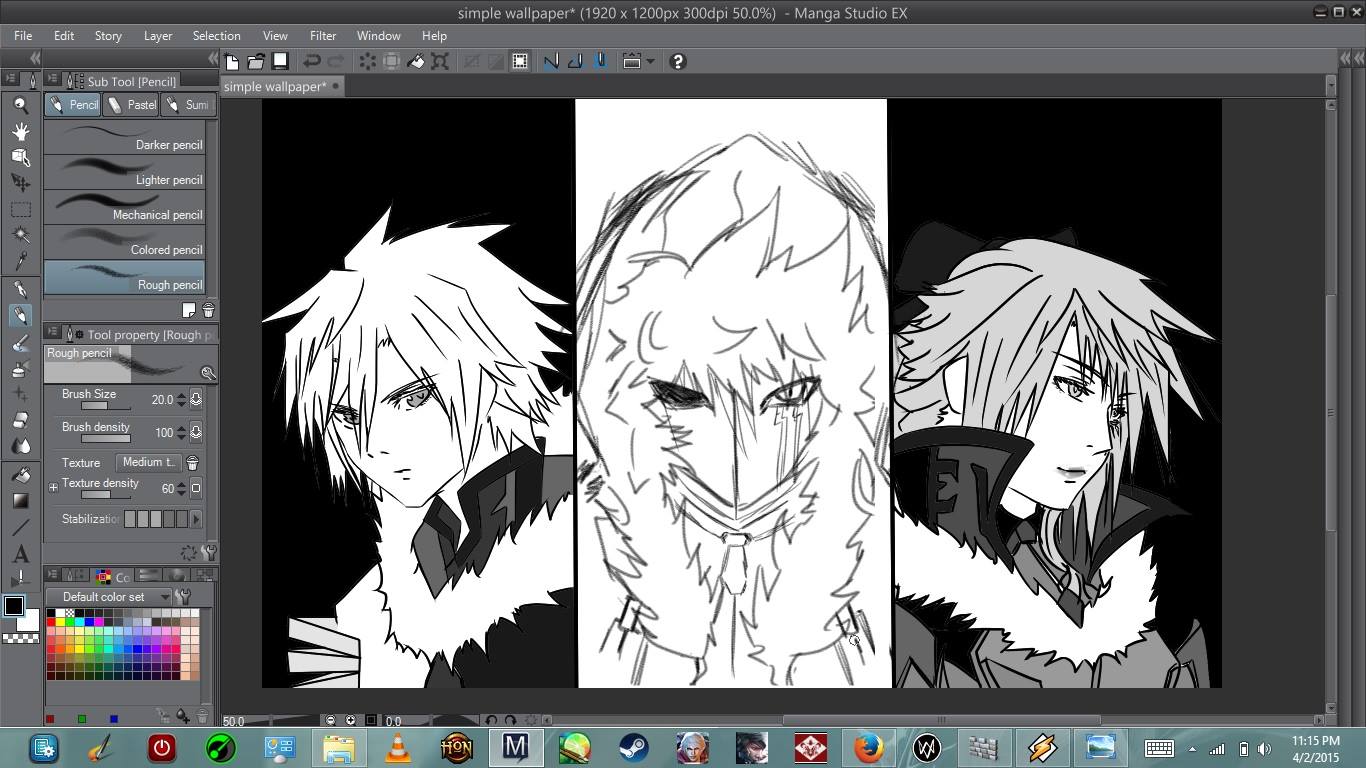The image size is (1366, 768).
Task: Select the Fill bucket tool
Action: 20,475
